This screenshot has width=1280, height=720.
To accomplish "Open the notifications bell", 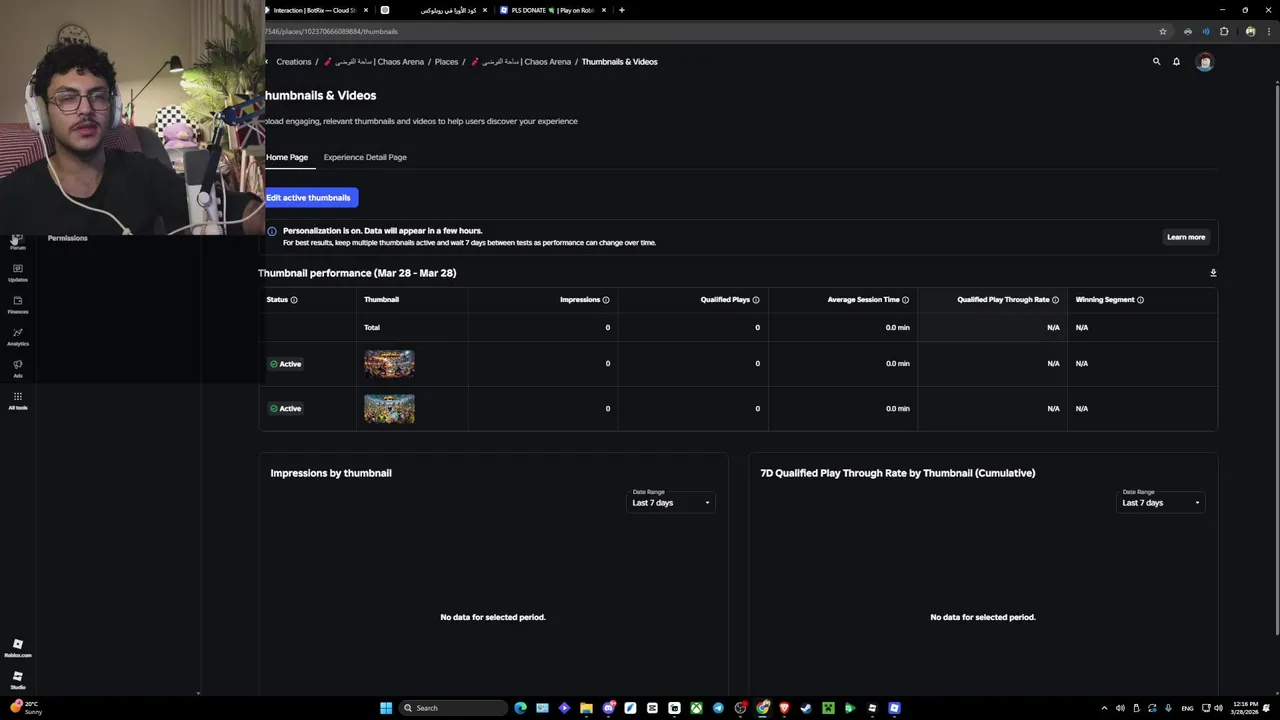I will tap(1177, 62).
